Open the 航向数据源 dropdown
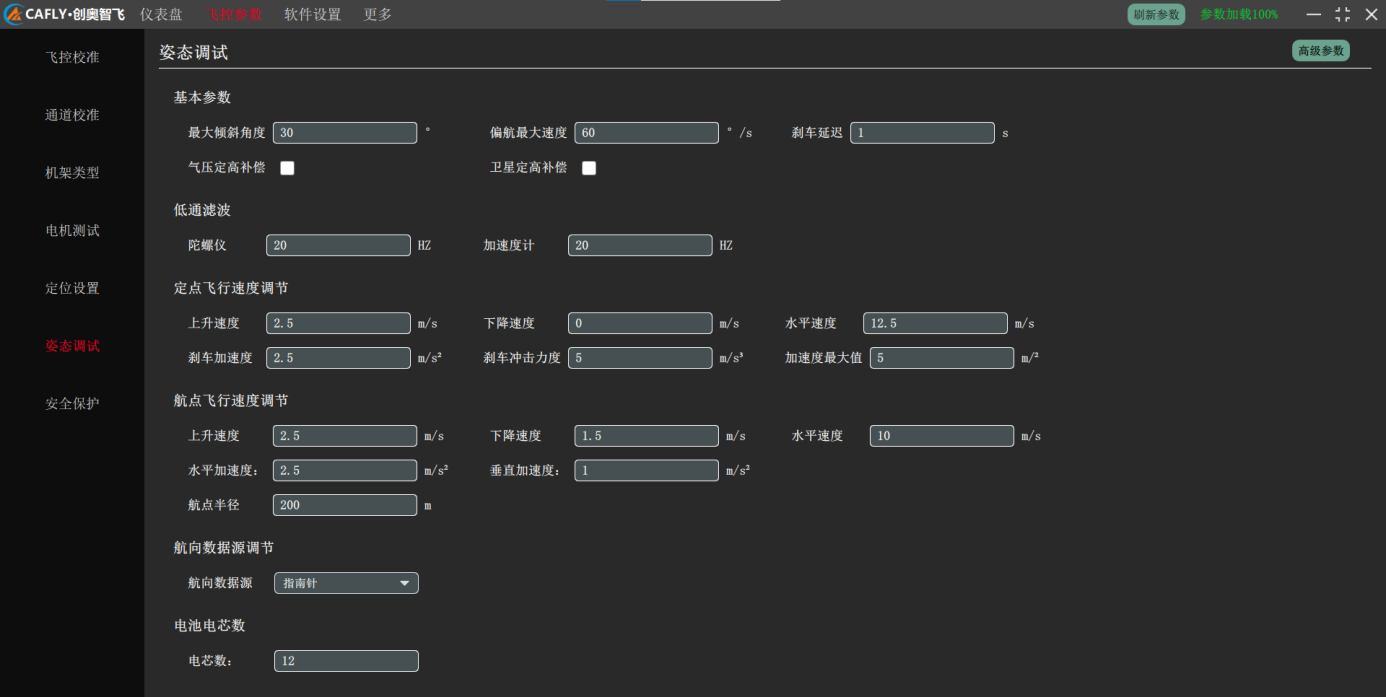This screenshot has height=697, width=1386. tap(346, 583)
